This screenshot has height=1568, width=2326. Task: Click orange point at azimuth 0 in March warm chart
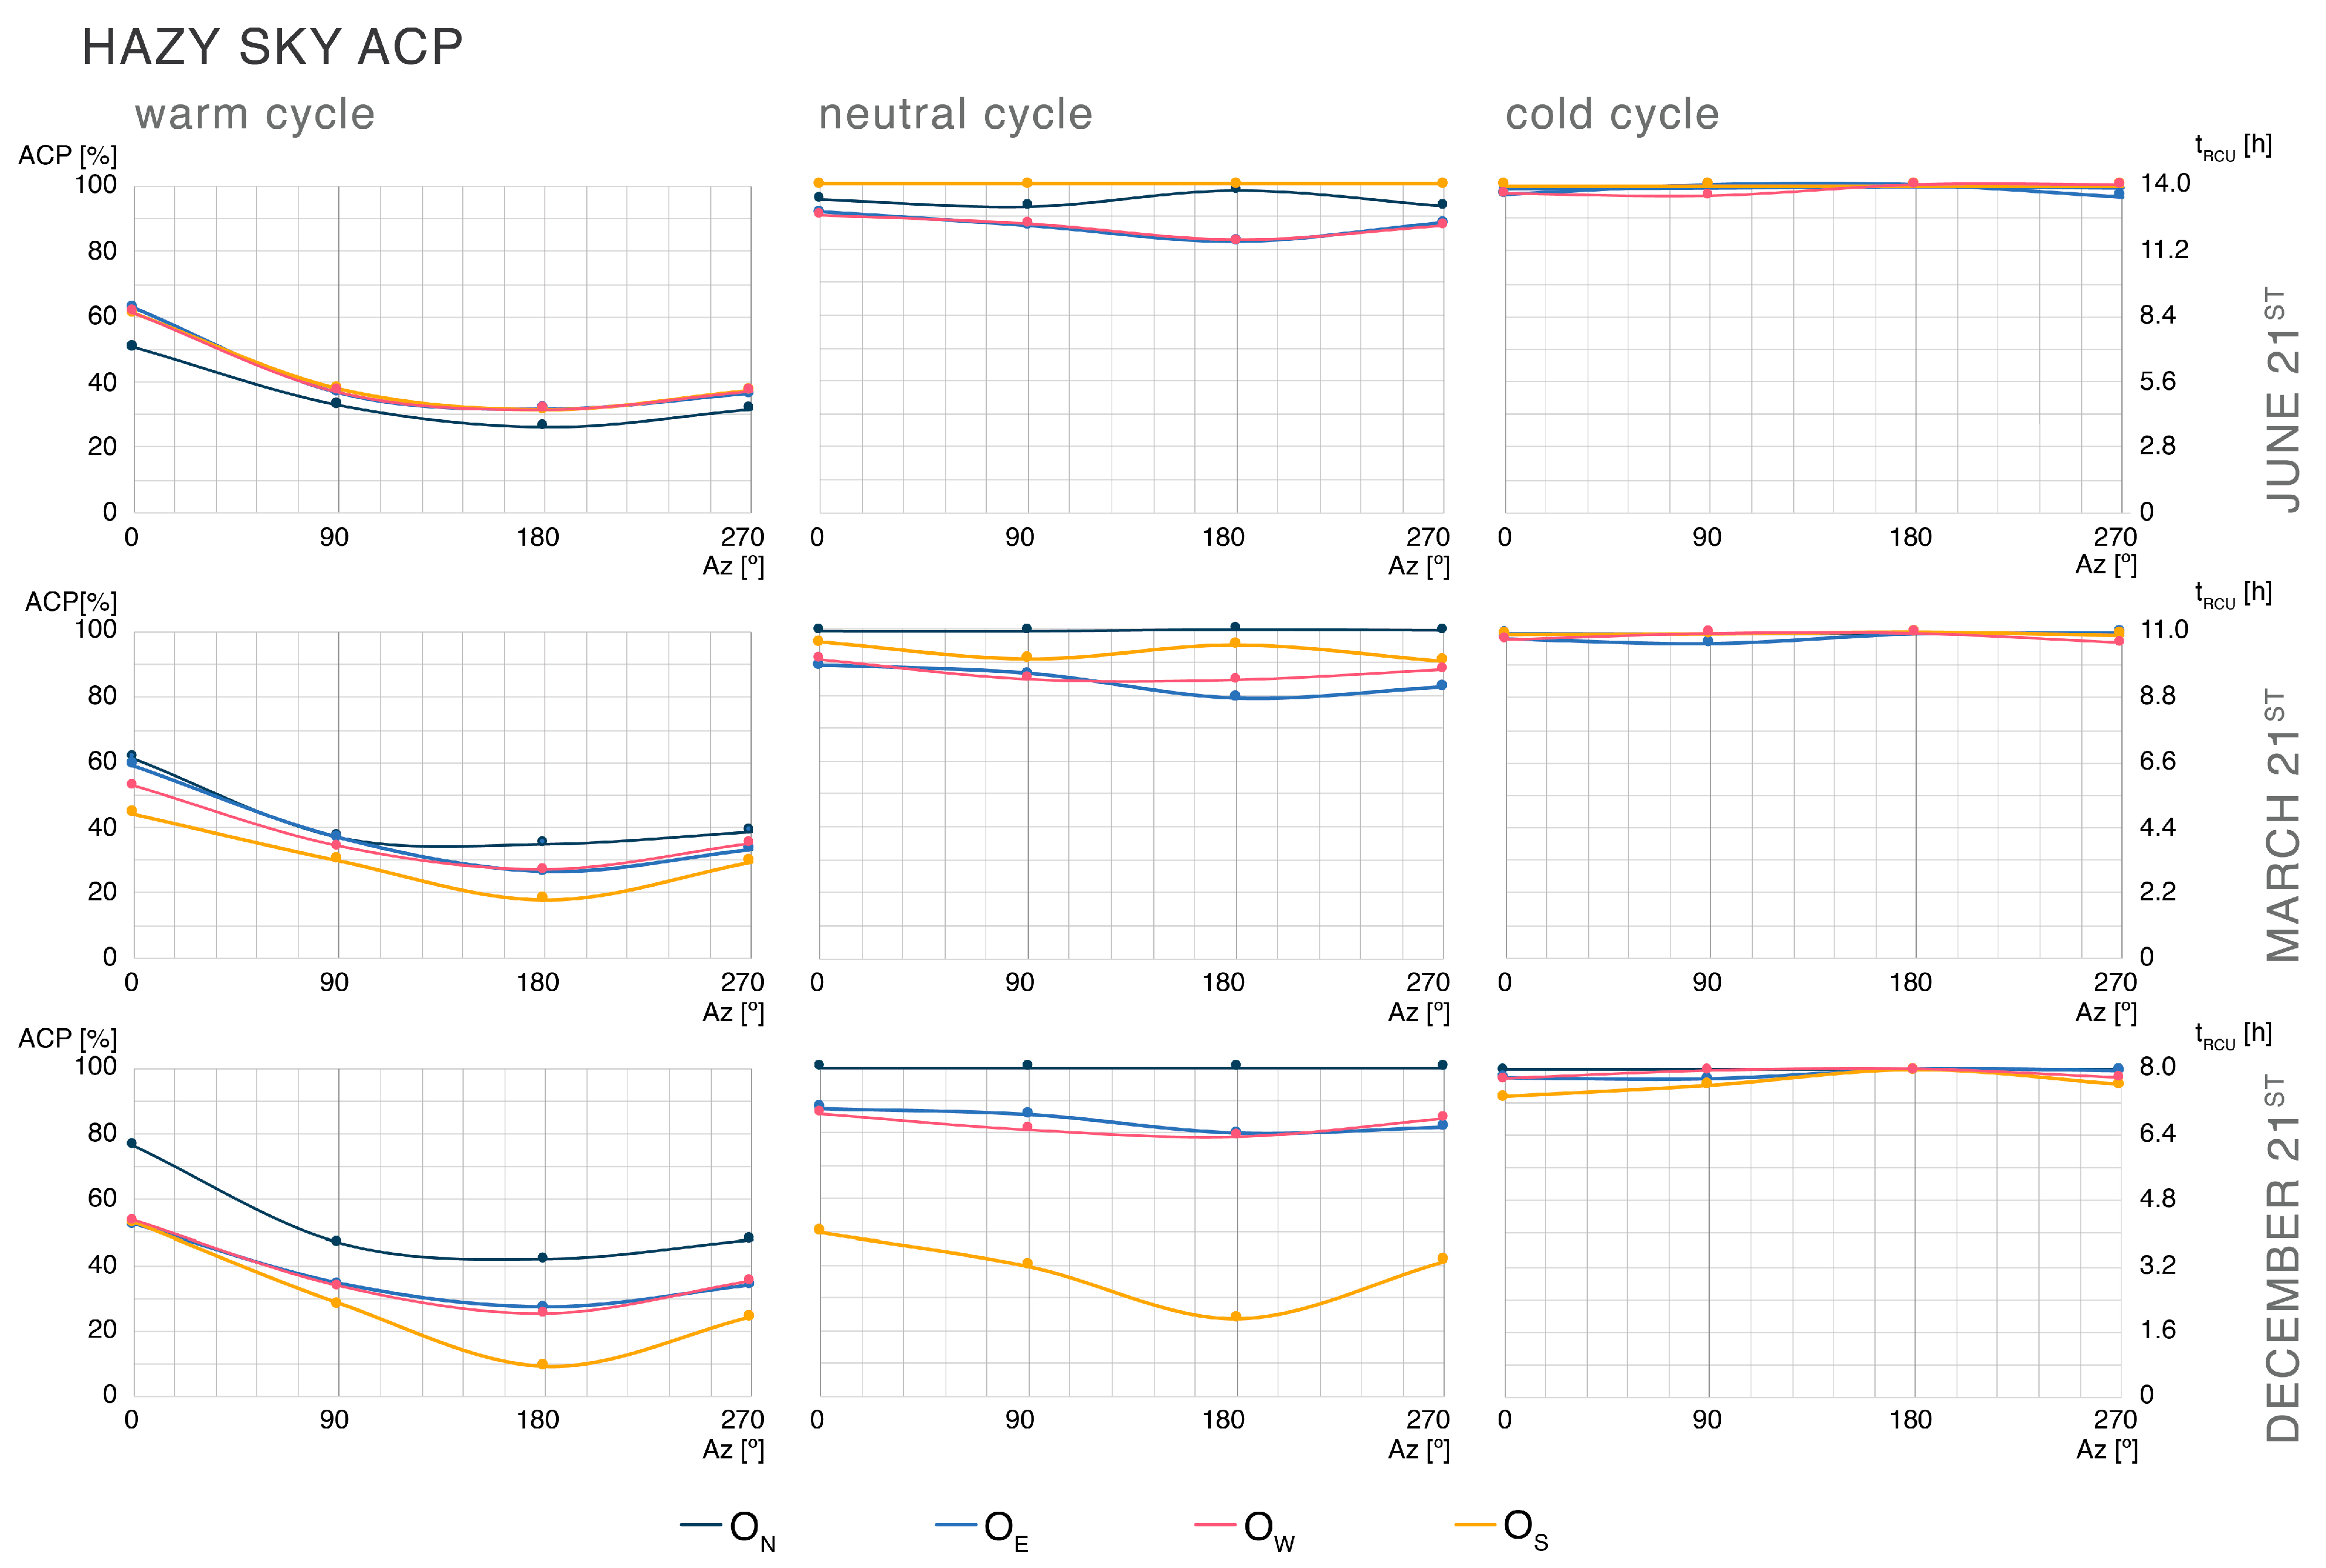click(x=132, y=811)
